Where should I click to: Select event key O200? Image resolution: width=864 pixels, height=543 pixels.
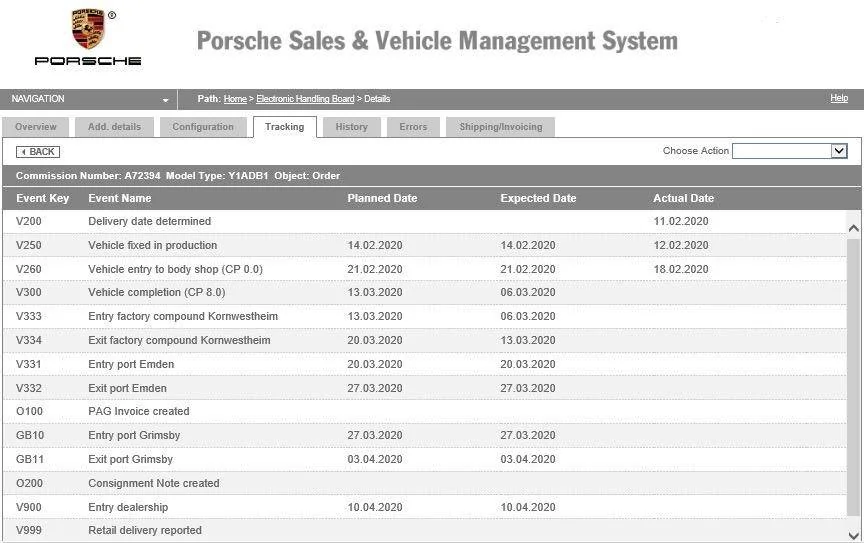pos(29,483)
